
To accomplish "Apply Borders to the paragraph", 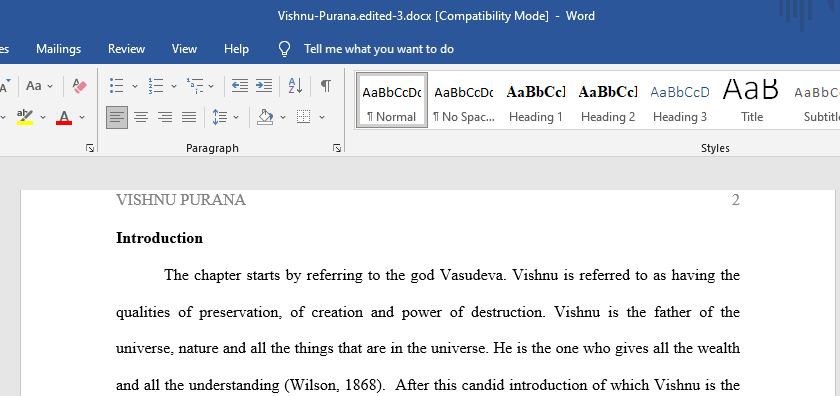I will (304, 117).
